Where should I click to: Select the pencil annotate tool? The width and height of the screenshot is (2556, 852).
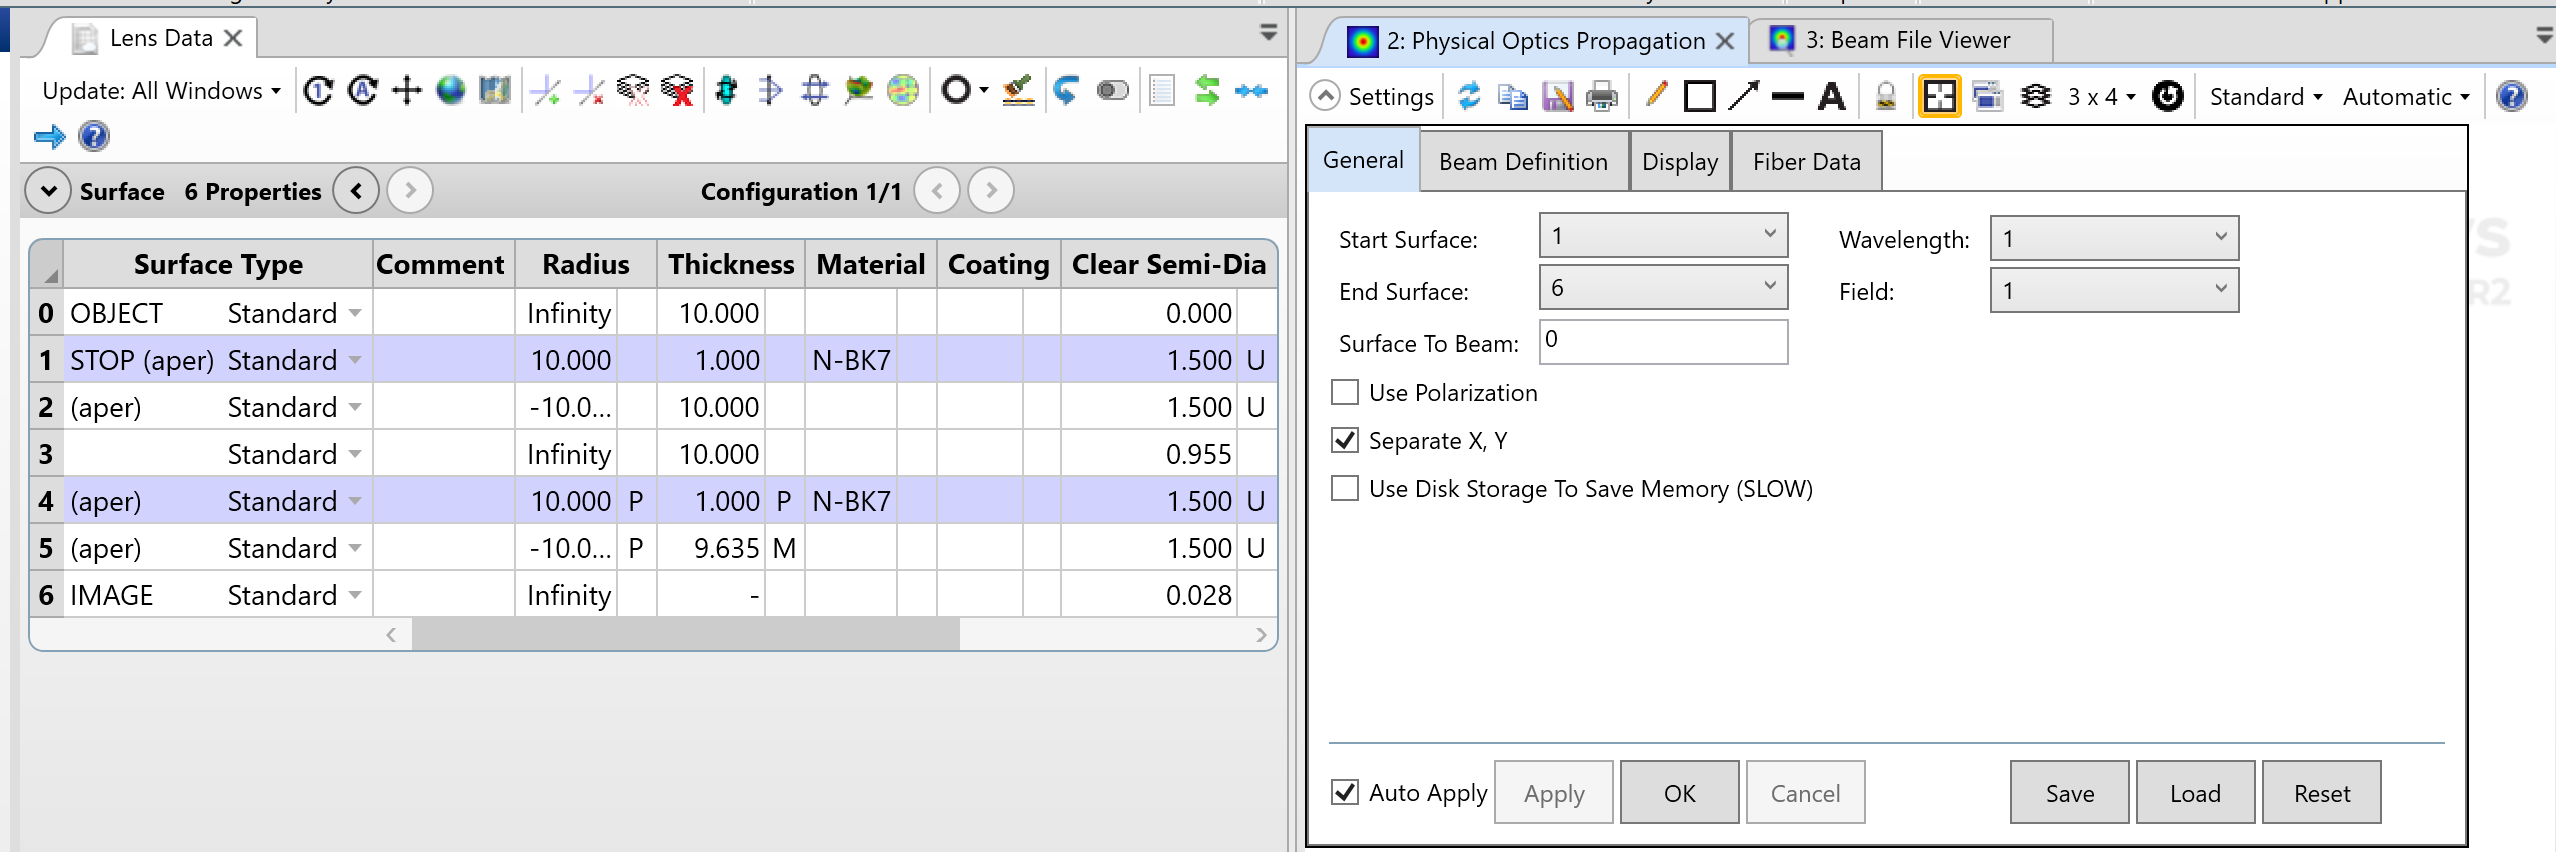[1656, 96]
